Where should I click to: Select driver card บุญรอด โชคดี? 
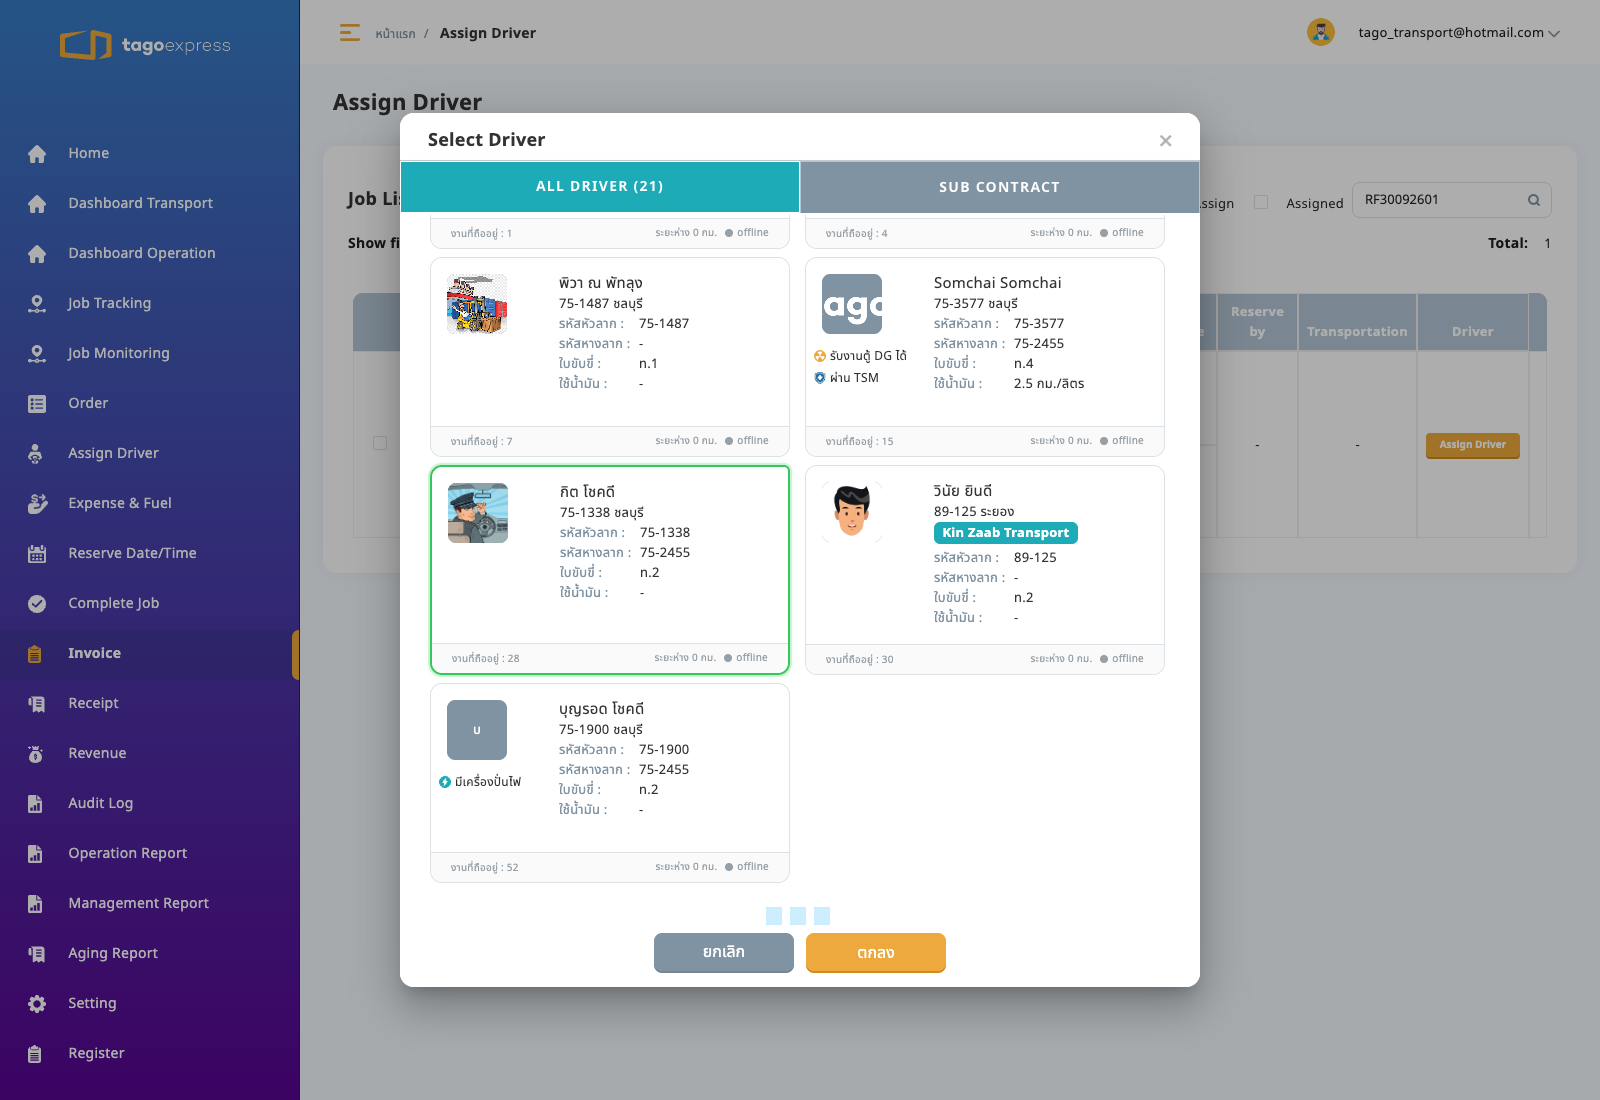coord(610,783)
